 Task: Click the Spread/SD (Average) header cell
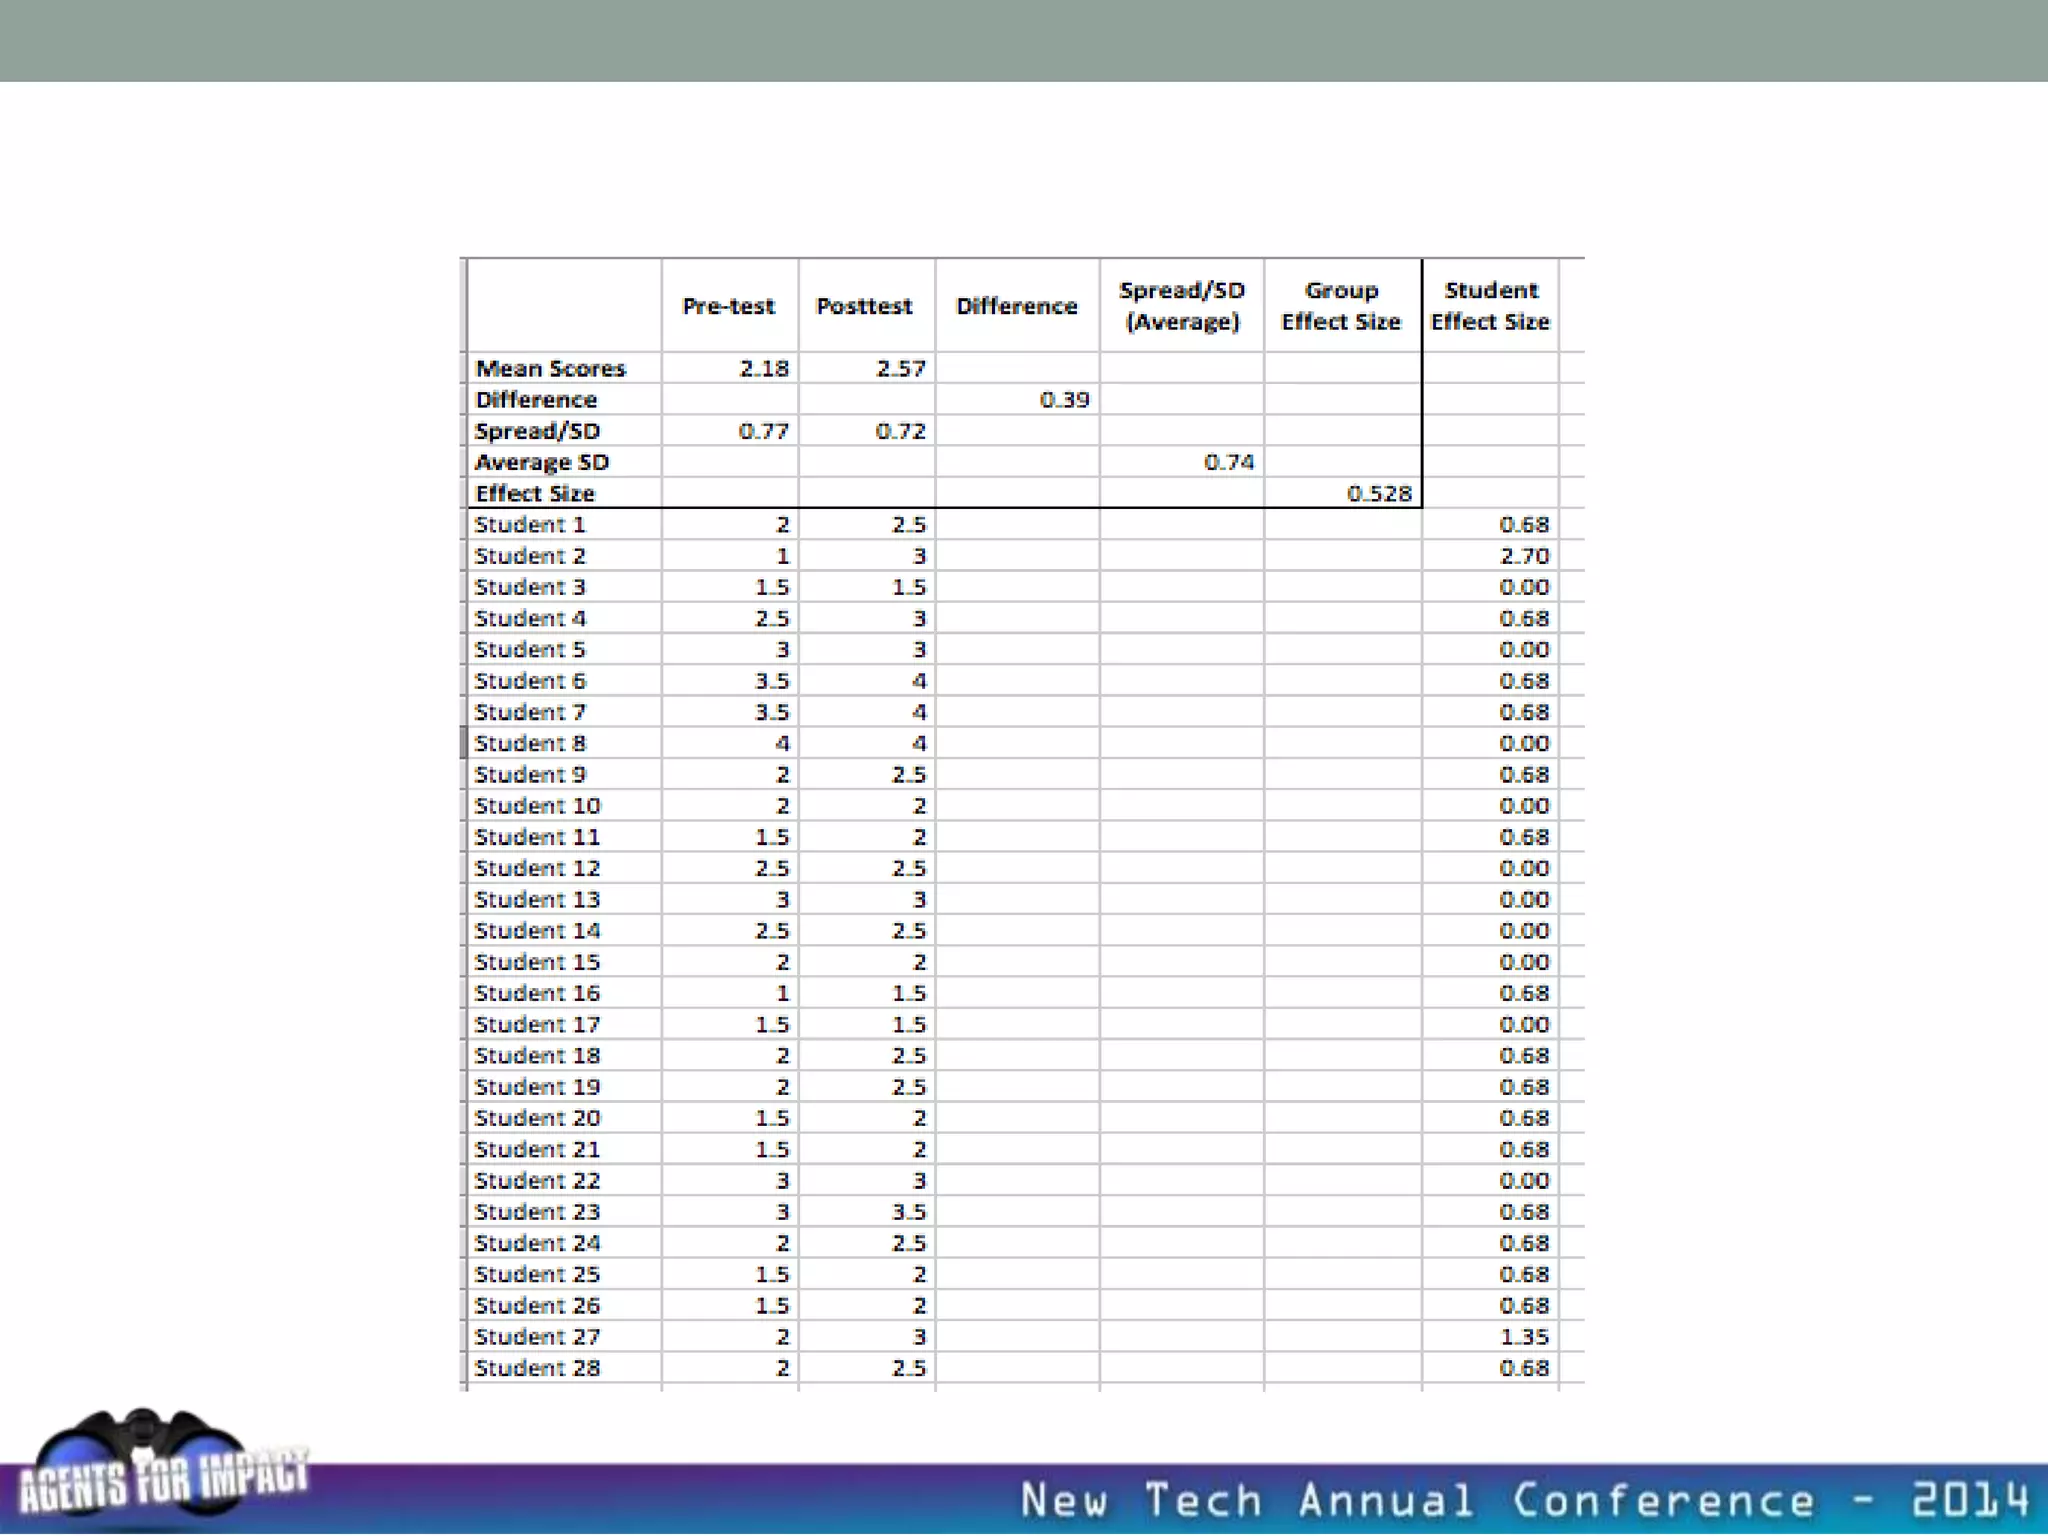1181,306
